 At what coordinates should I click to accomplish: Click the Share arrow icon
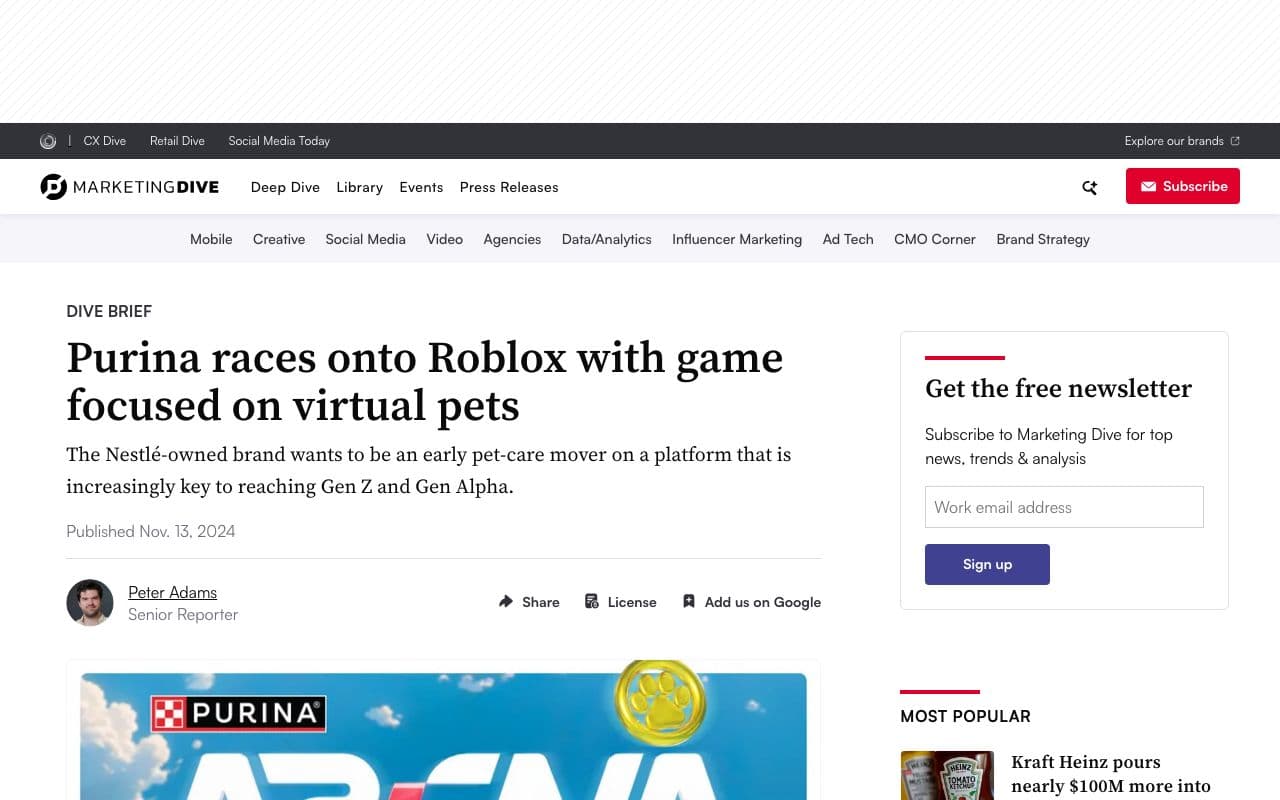pos(506,601)
